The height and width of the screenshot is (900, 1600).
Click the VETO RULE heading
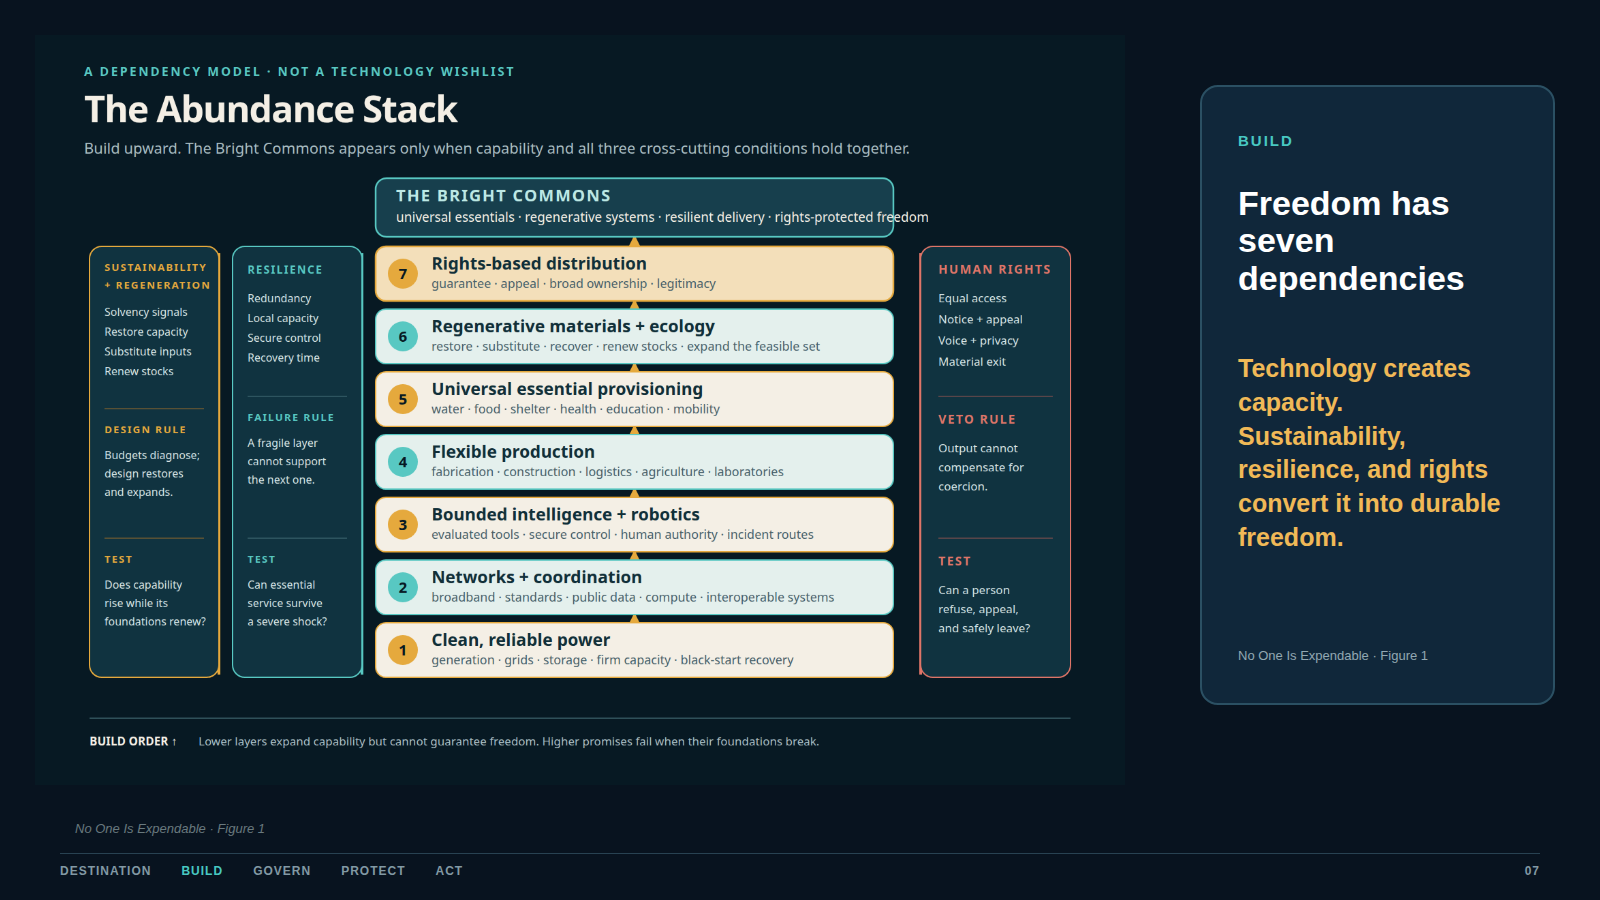pyautogui.click(x=977, y=420)
